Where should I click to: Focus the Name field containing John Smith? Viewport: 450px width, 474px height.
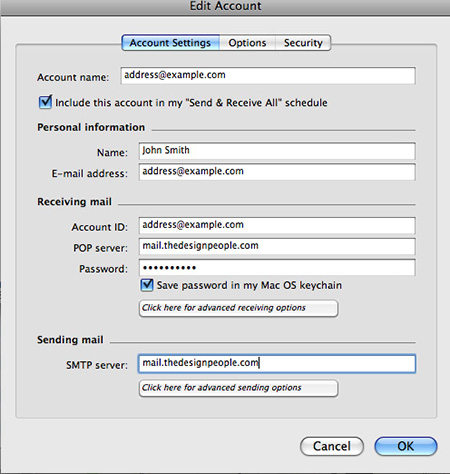[277, 151]
